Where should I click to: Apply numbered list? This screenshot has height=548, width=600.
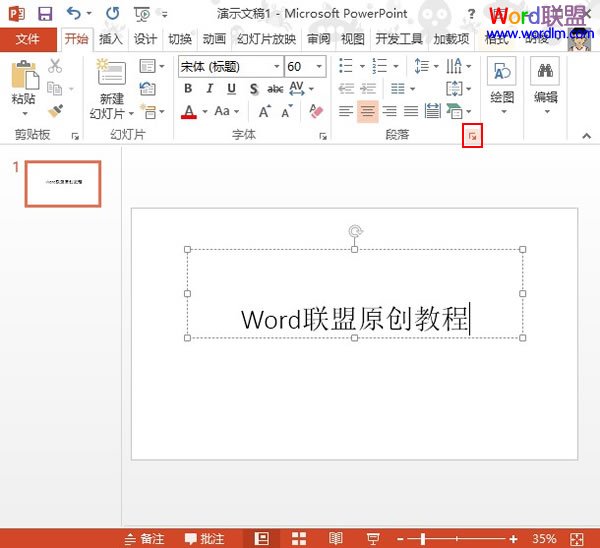coord(380,66)
